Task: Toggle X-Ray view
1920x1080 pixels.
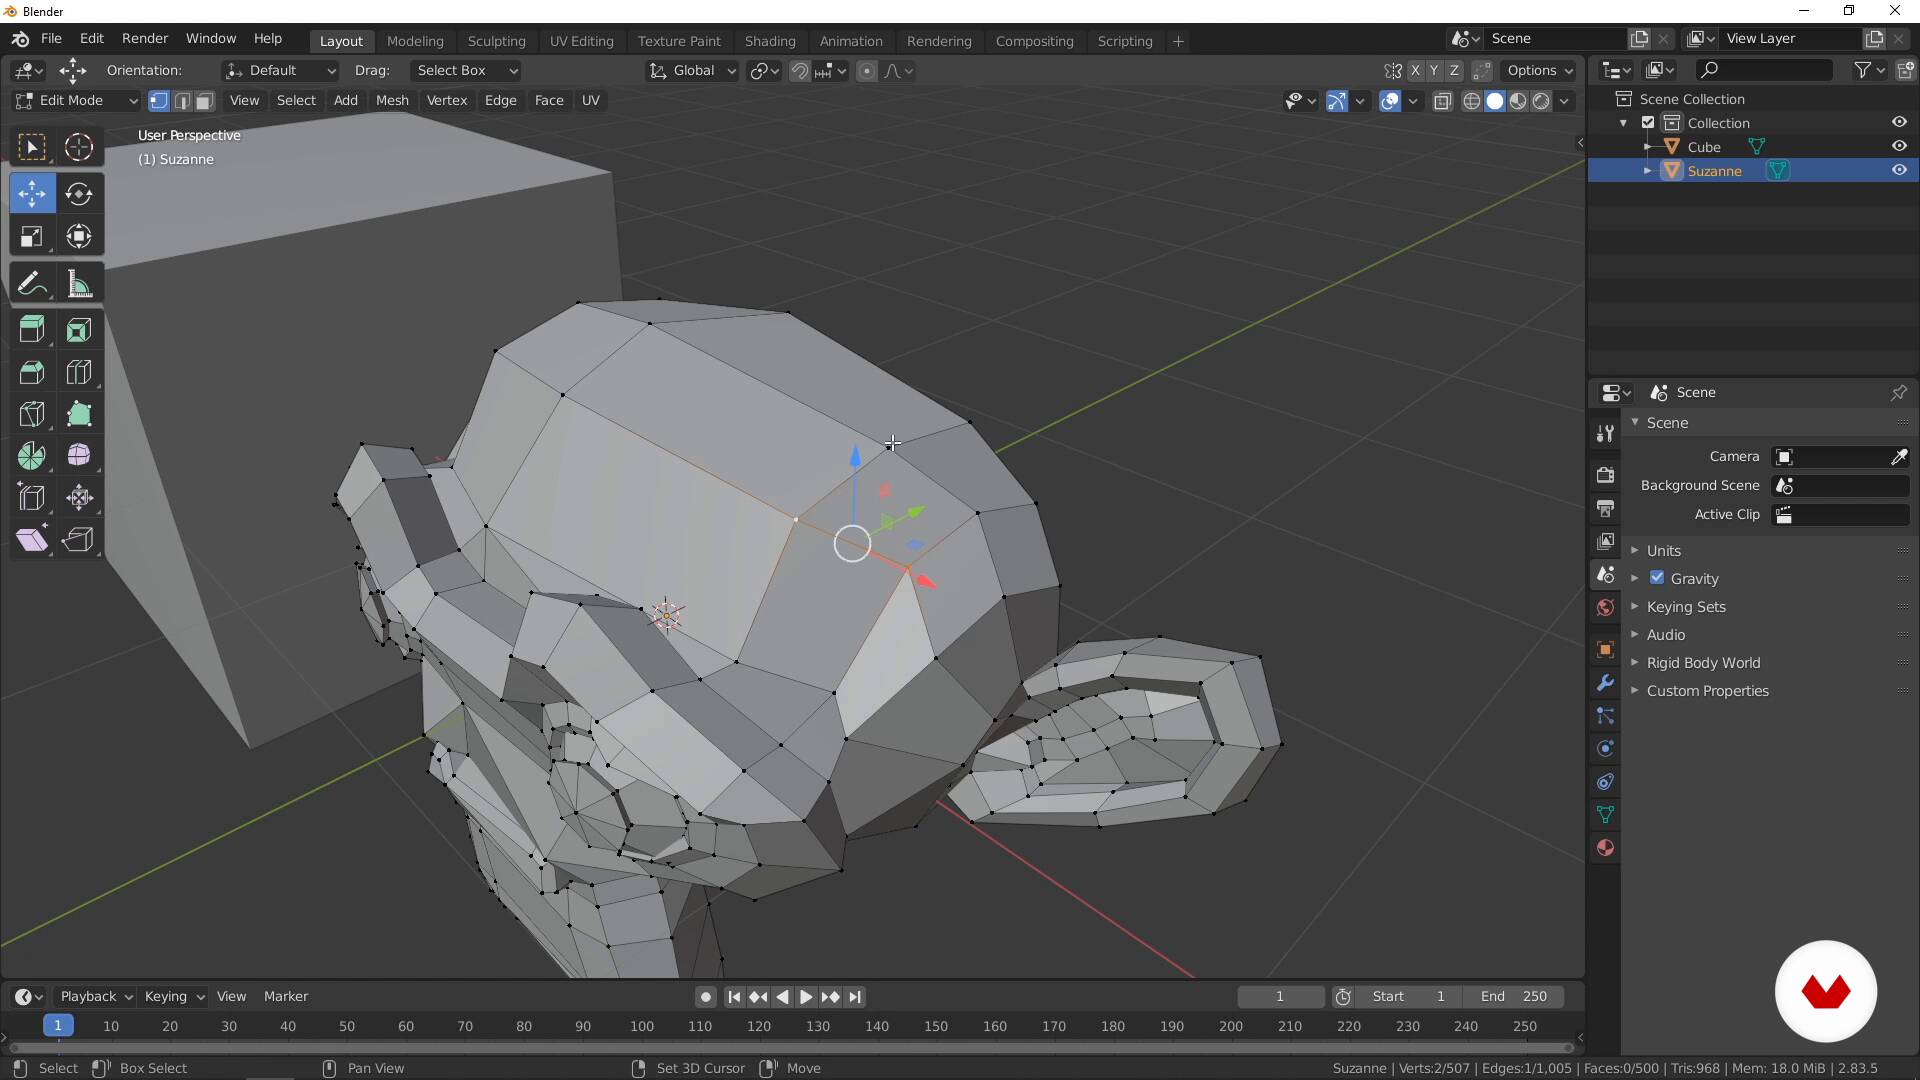Action: click(1442, 101)
